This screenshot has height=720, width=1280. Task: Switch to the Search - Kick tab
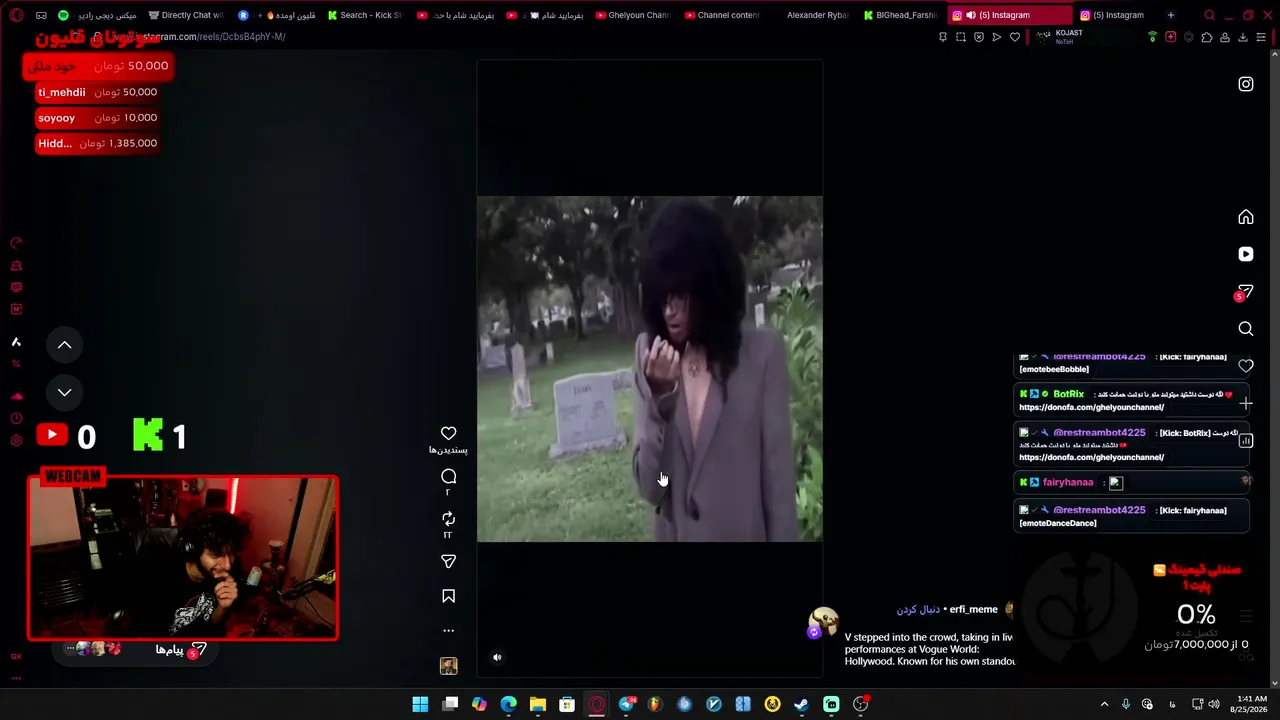(x=364, y=15)
